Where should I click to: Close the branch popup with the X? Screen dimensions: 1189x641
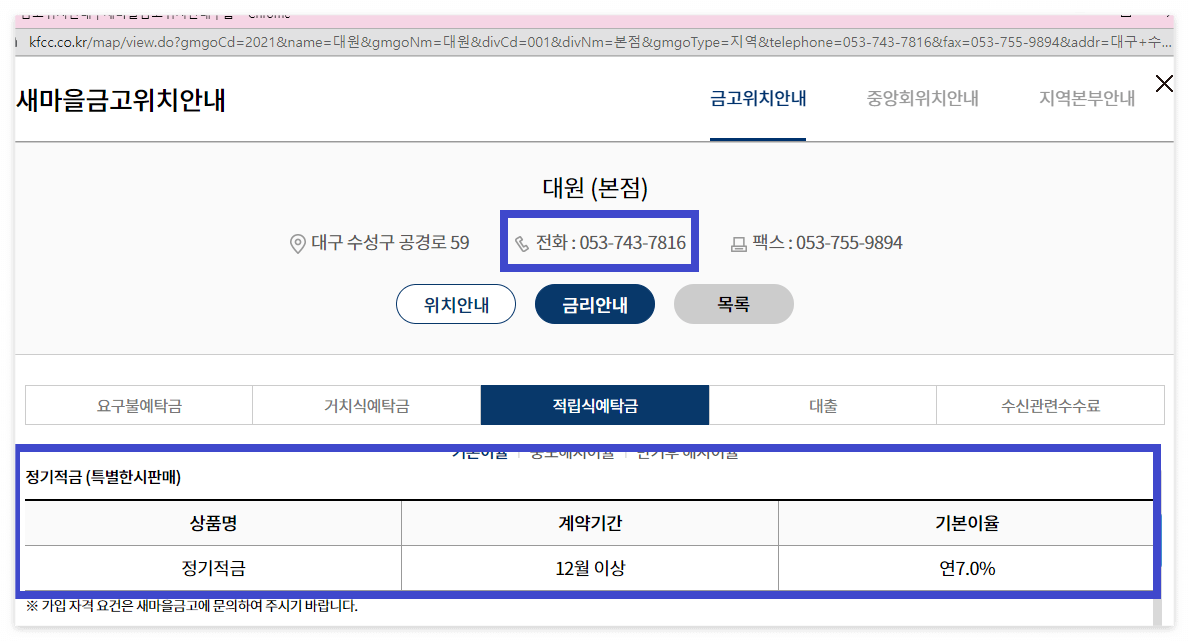click(x=1164, y=84)
